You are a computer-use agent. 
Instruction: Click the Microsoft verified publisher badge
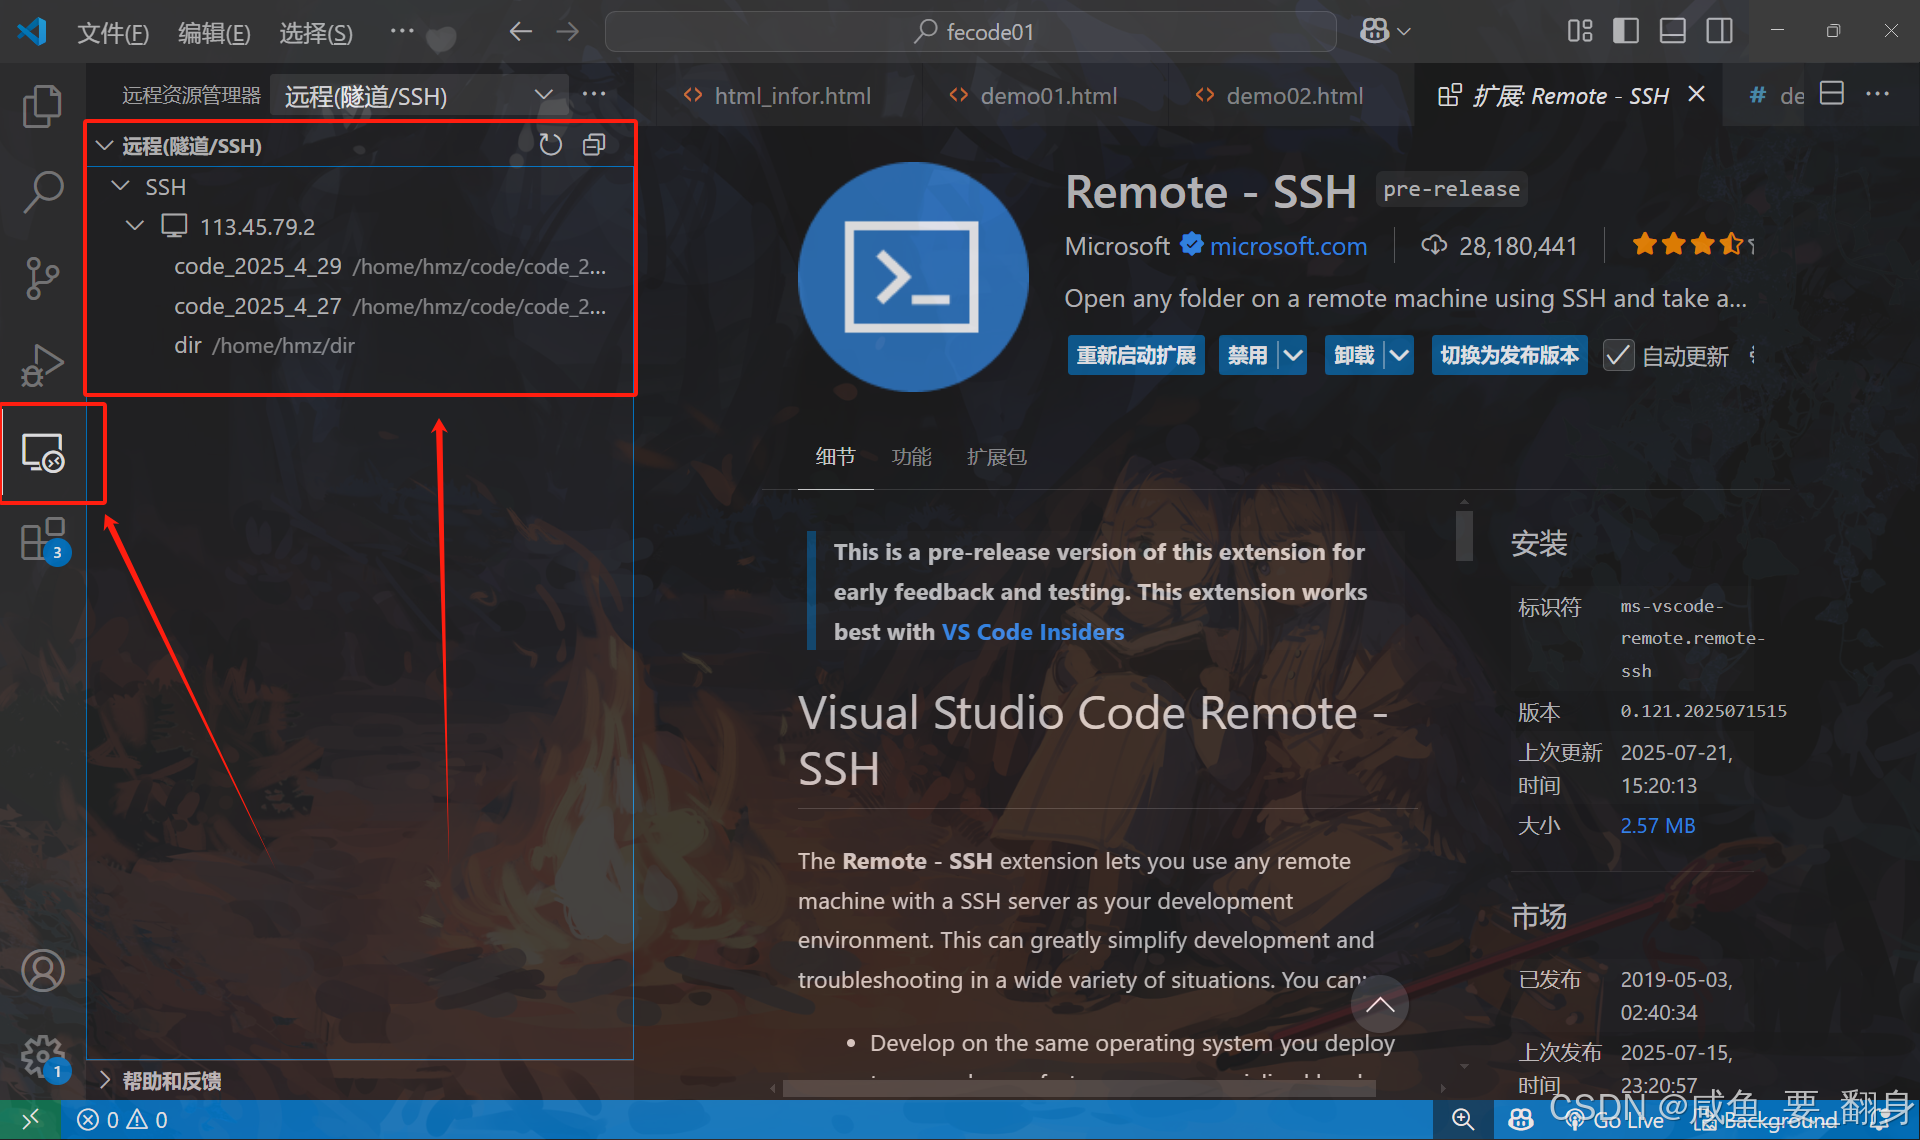click(1191, 244)
